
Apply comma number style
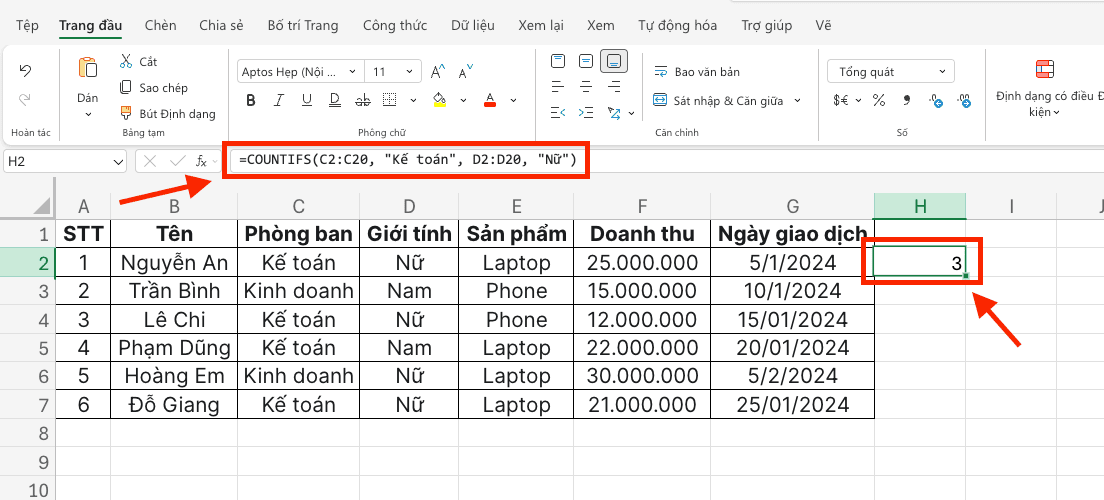coord(907,101)
